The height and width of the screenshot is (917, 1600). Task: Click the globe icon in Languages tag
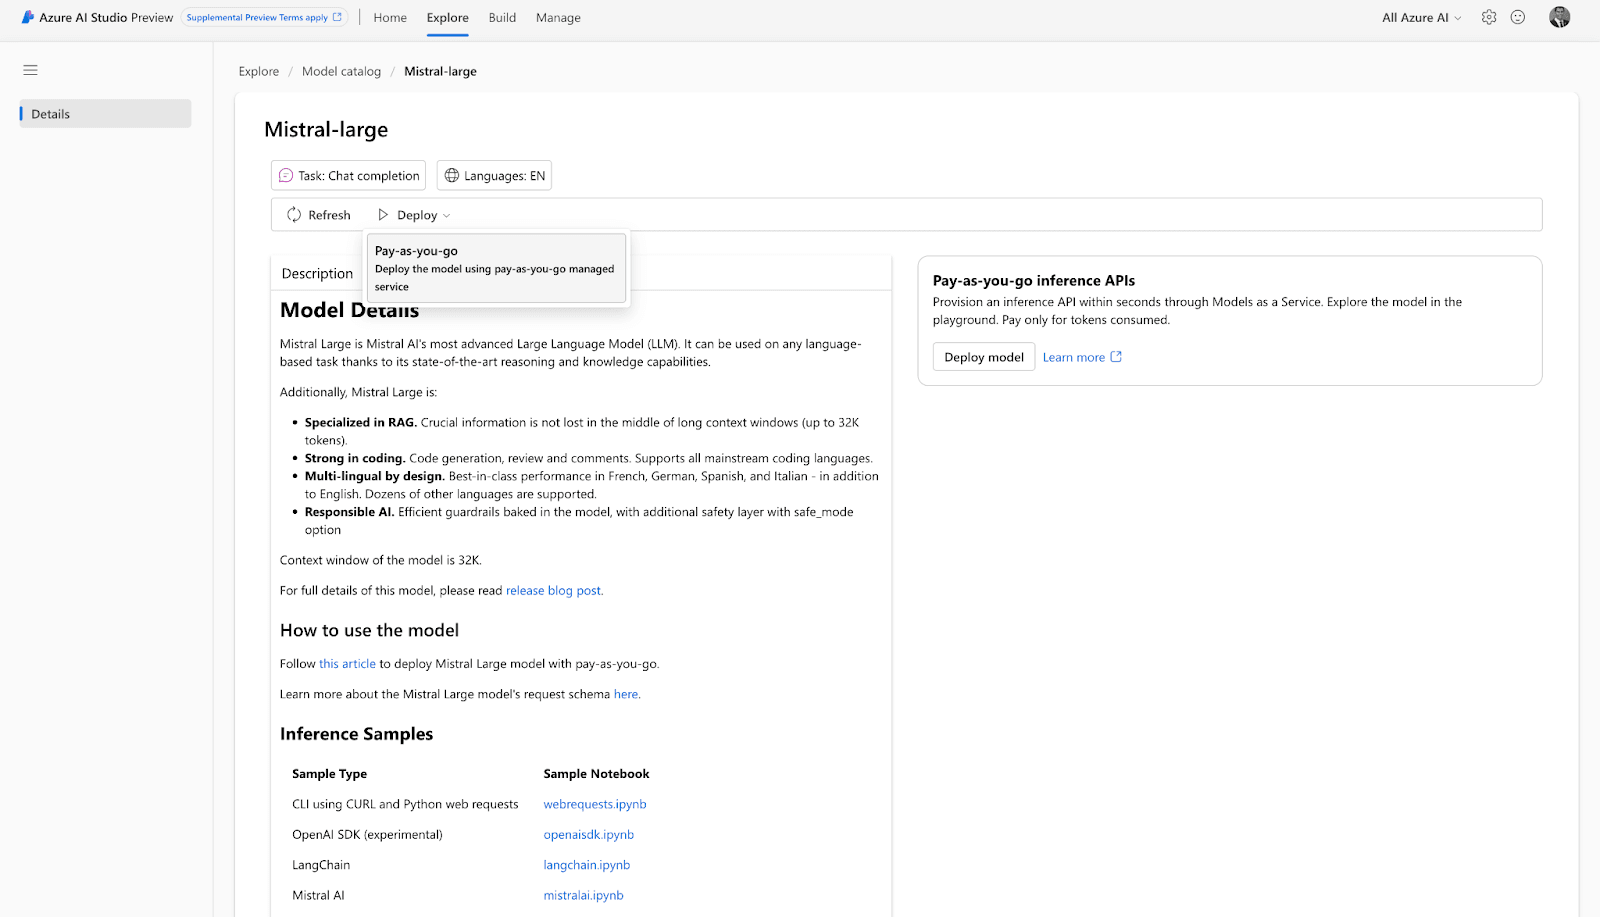tap(452, 176)
